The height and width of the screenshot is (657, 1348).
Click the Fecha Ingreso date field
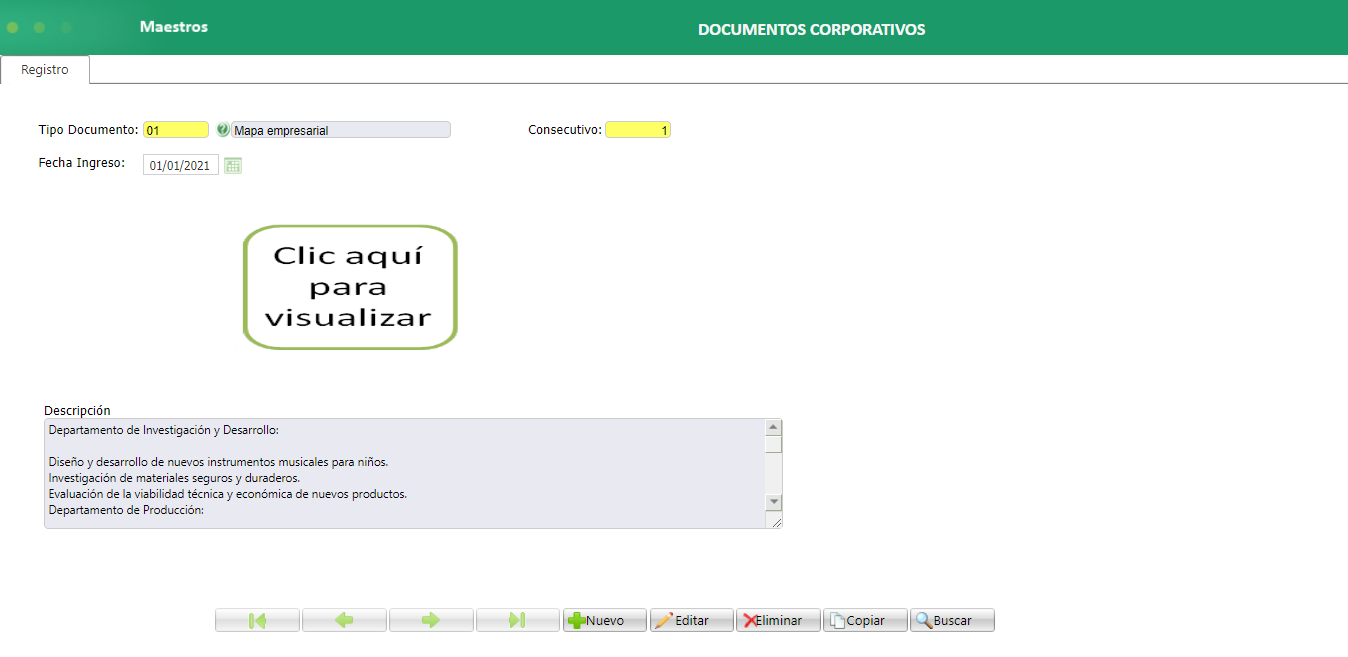pos(179,164)
